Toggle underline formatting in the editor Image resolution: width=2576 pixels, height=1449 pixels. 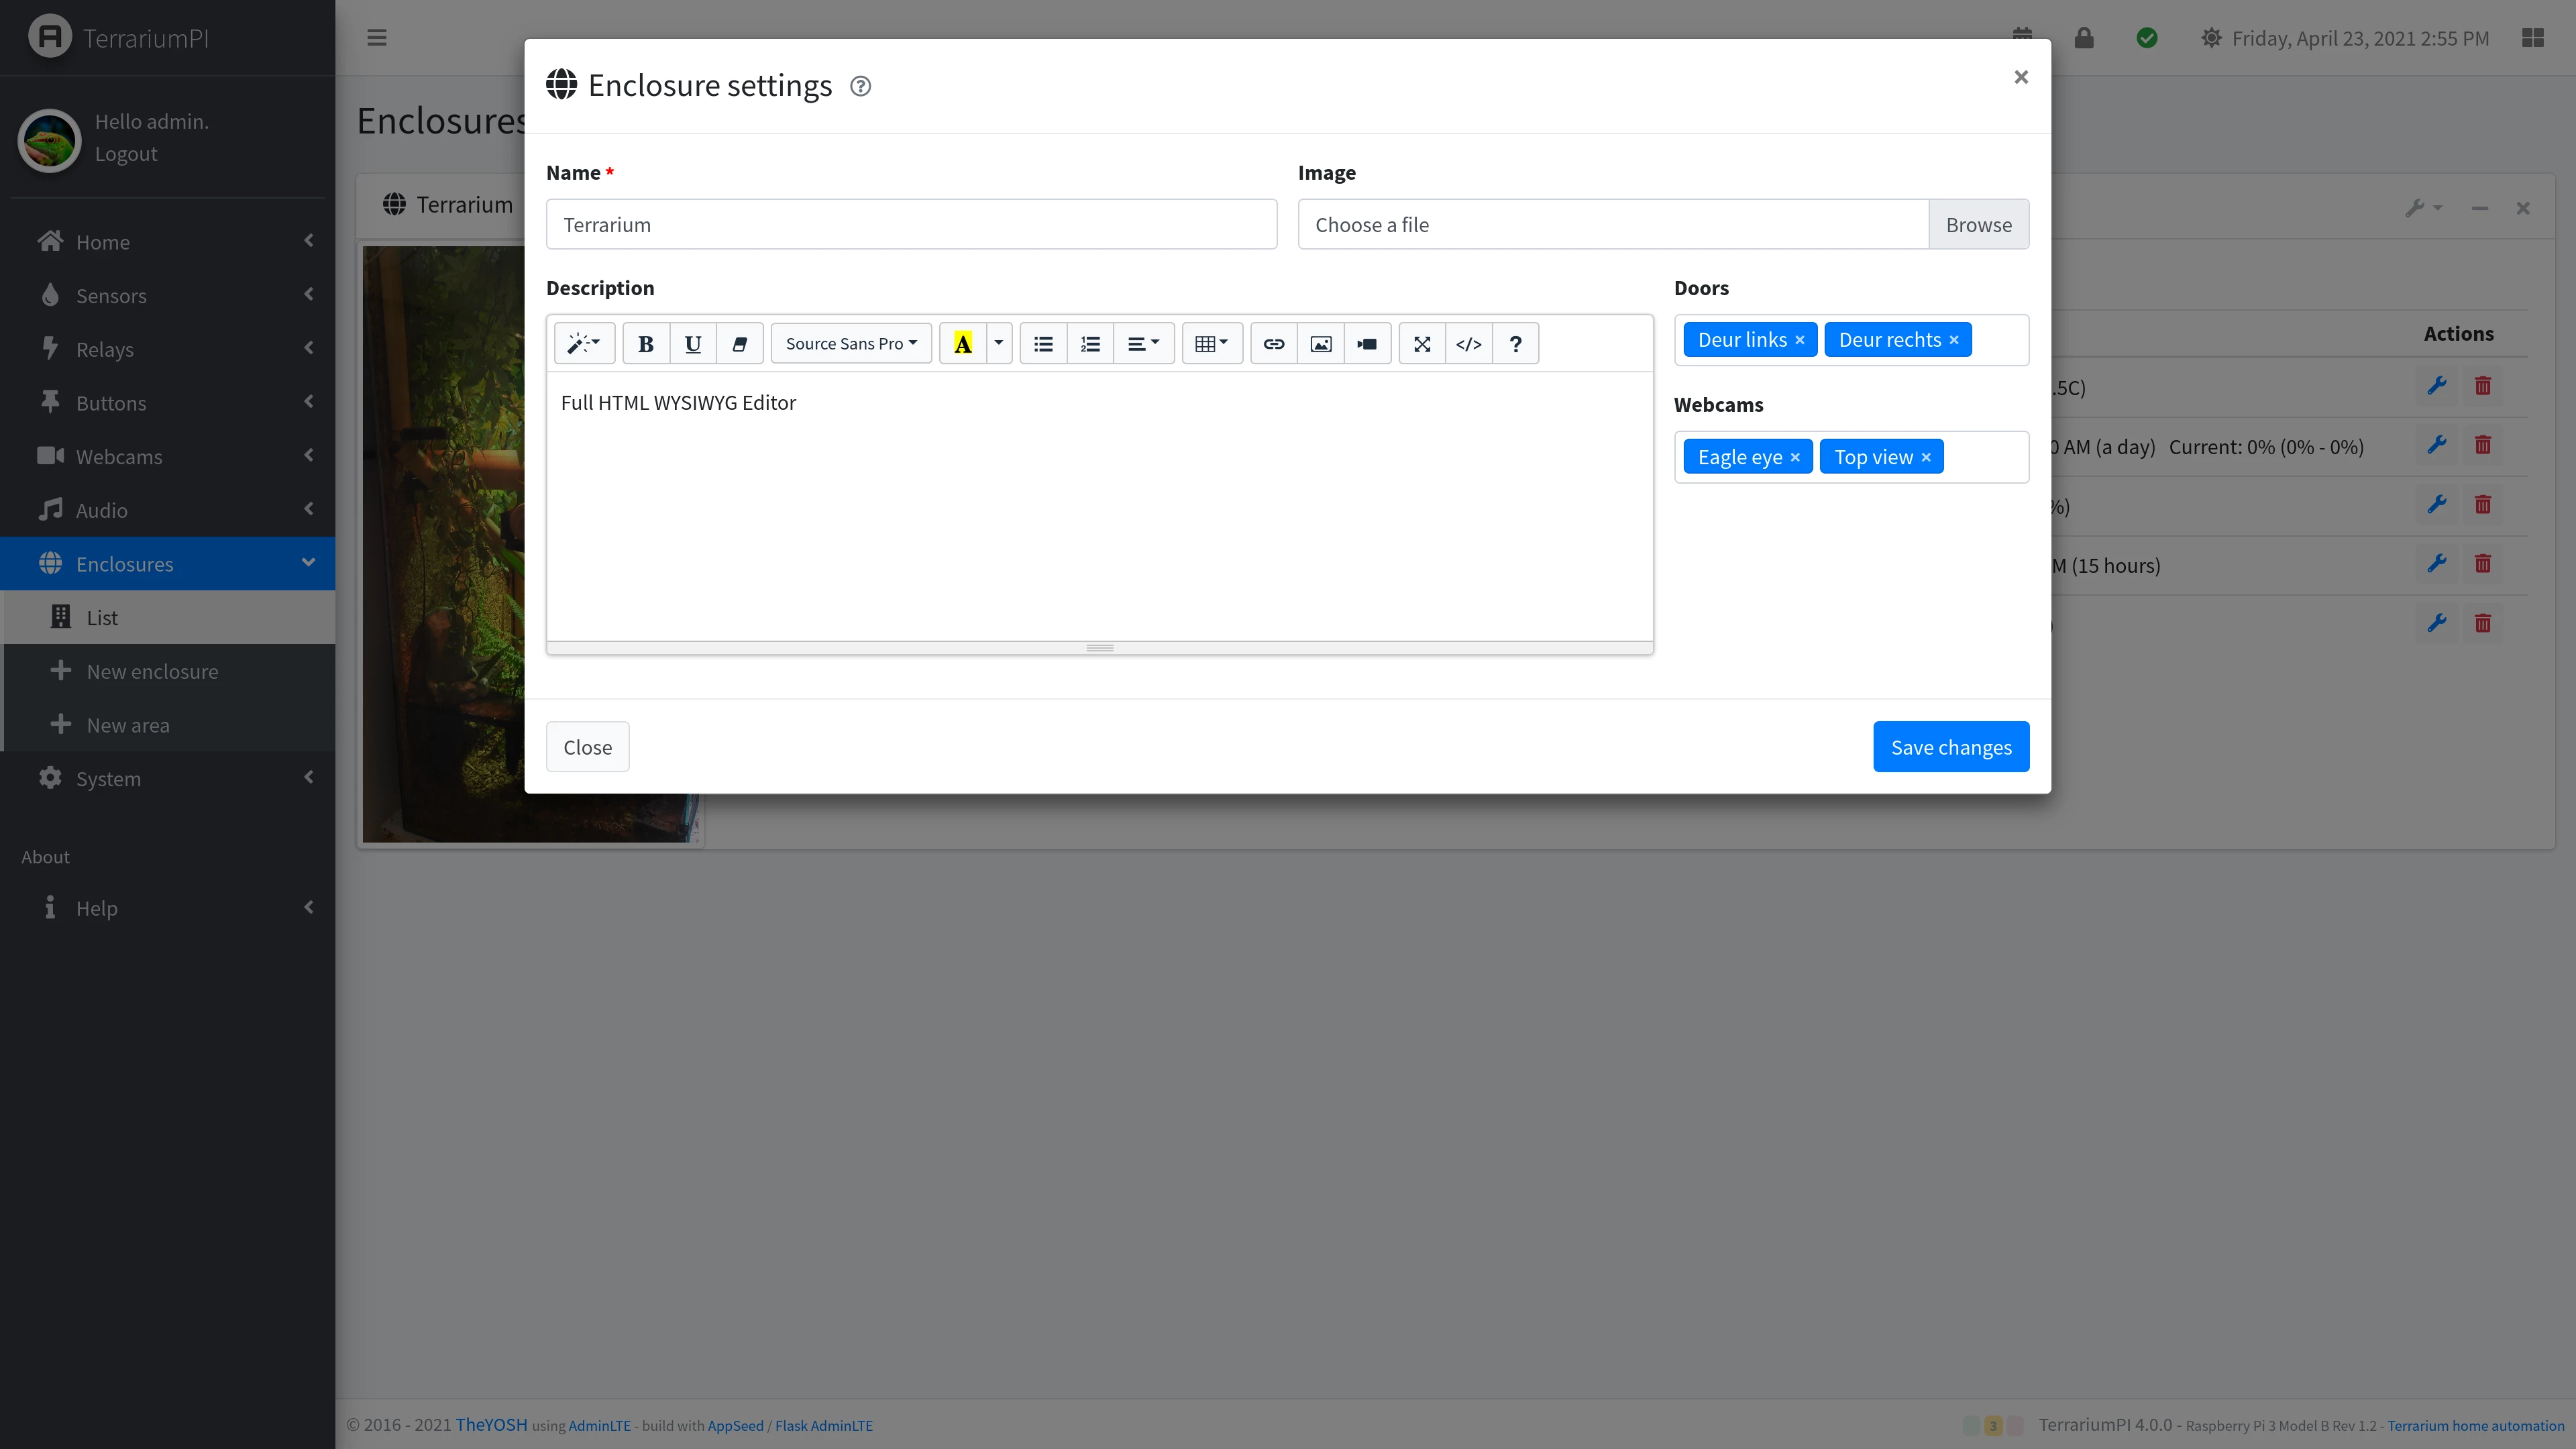pos(692,344)
